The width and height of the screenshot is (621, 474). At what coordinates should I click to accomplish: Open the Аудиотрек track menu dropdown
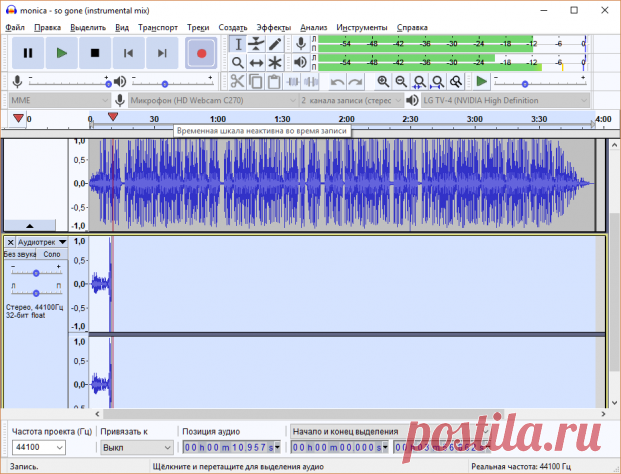(x=42, y=242)
